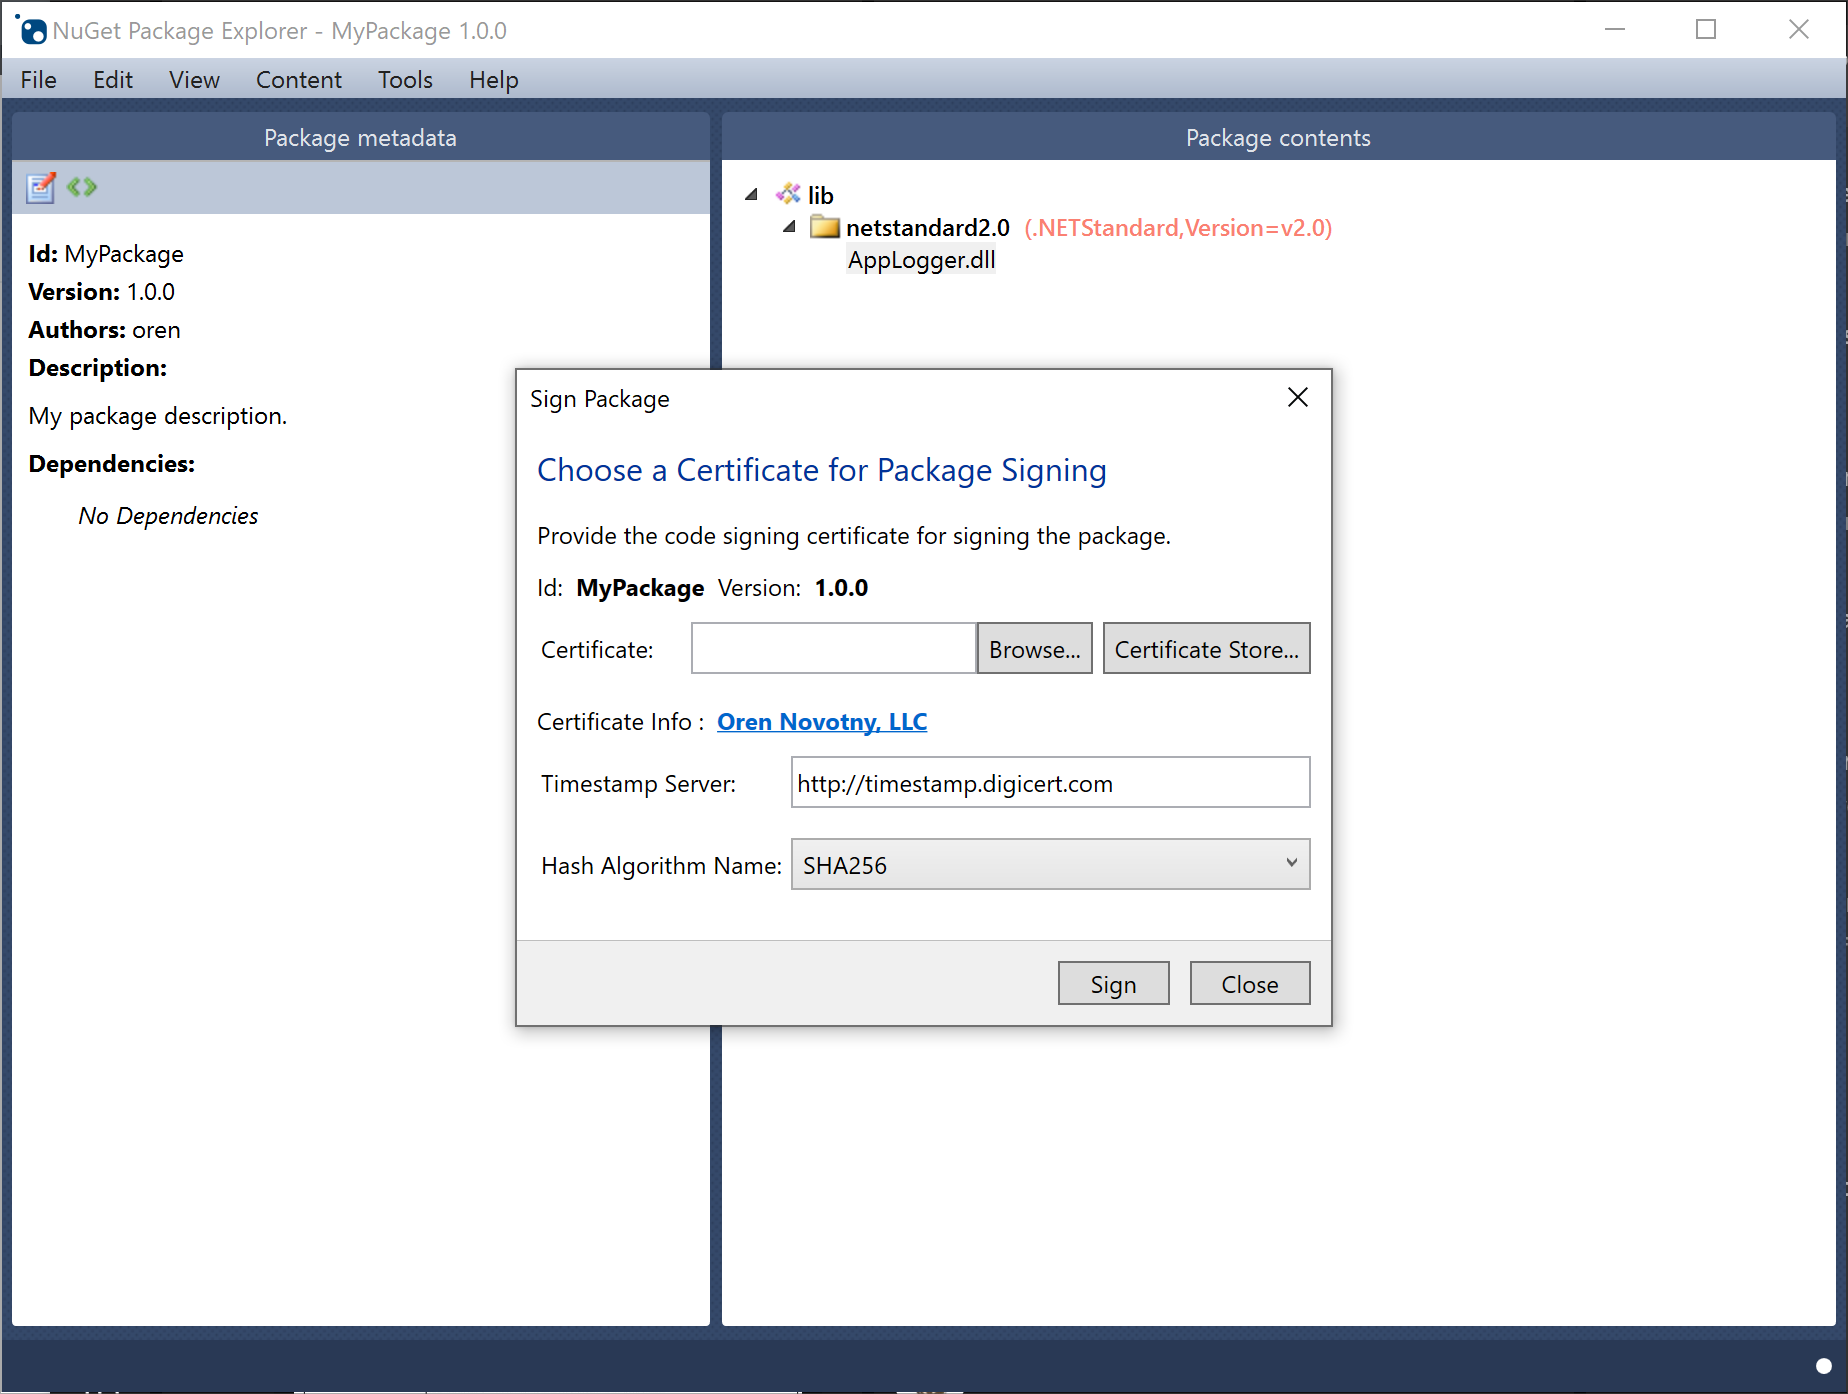
Task: Close the Sign Package dialog with X
Action: [x=1297, y=398]
